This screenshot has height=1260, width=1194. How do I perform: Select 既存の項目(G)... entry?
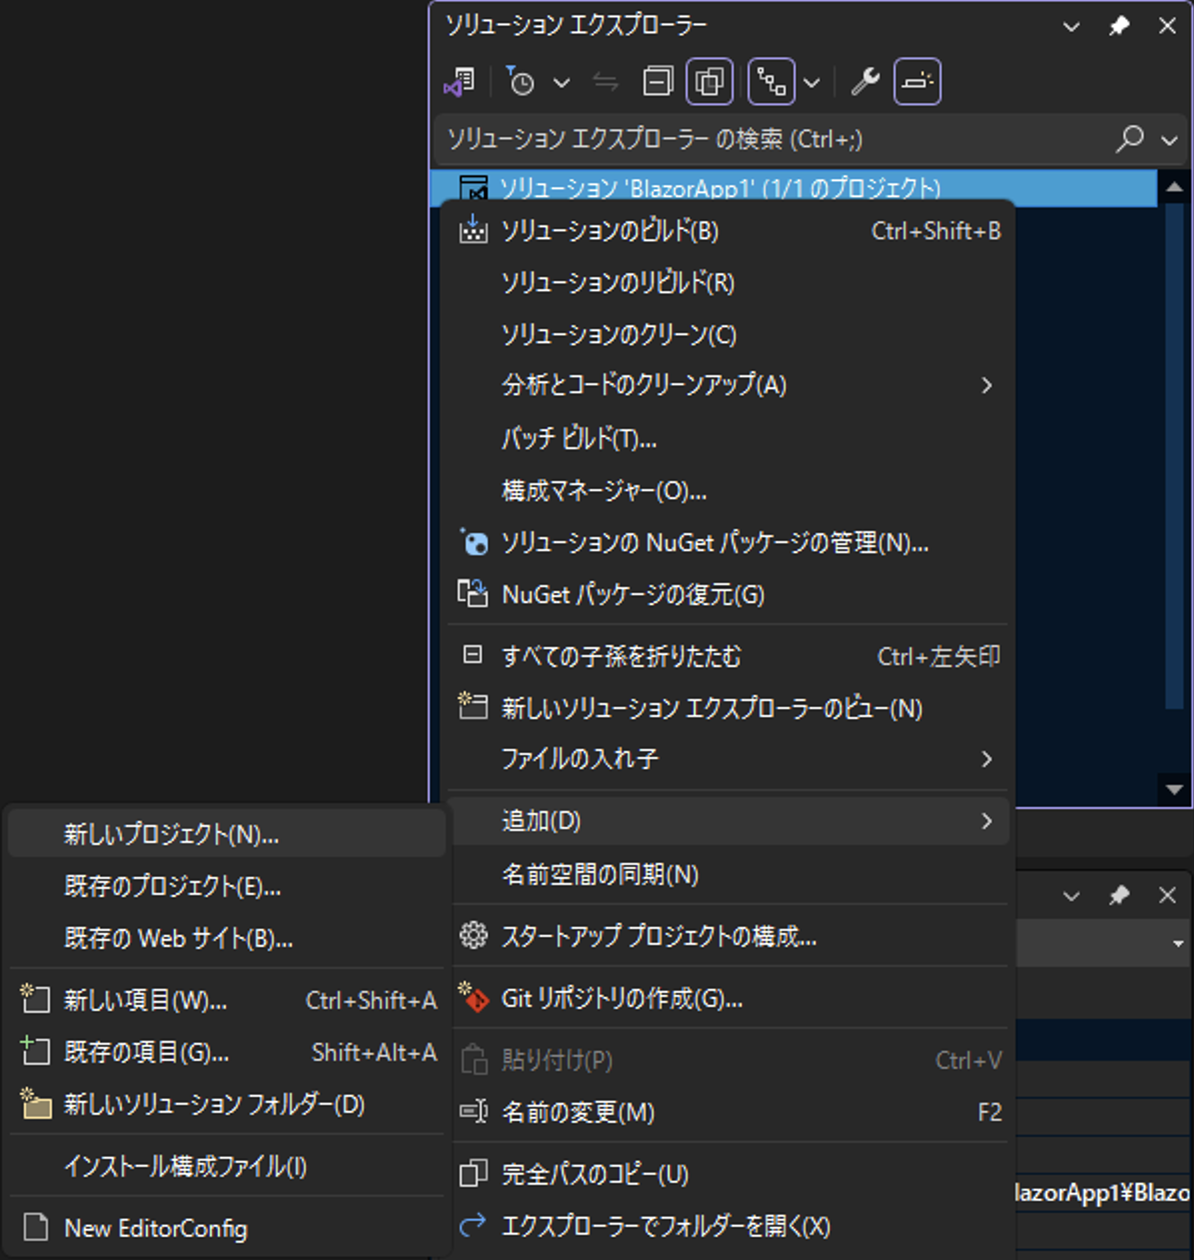click(x=227, y=1052)
